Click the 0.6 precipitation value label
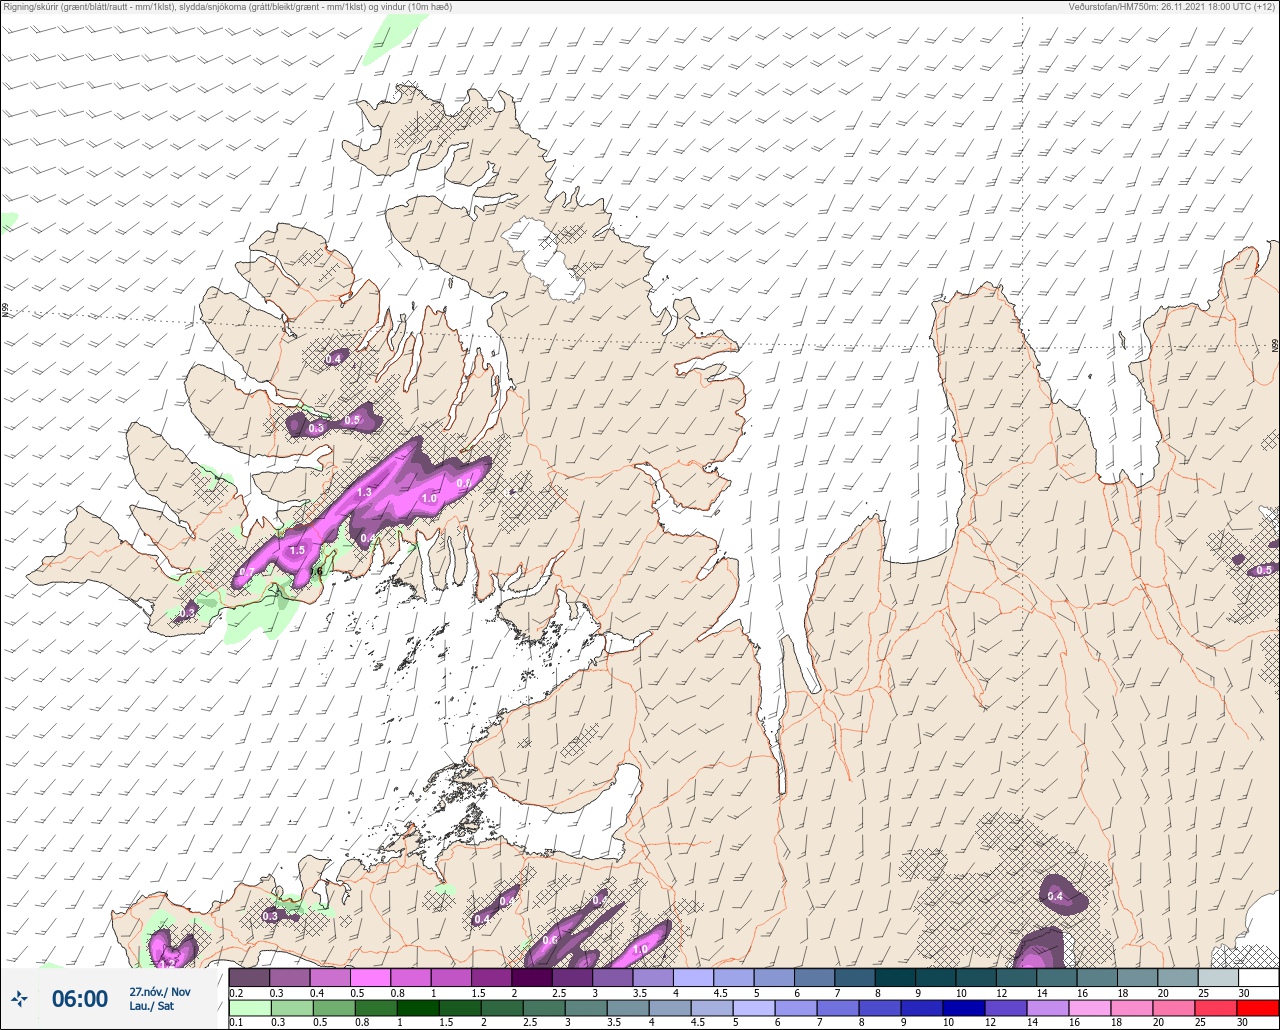 (x=550, y=940)
